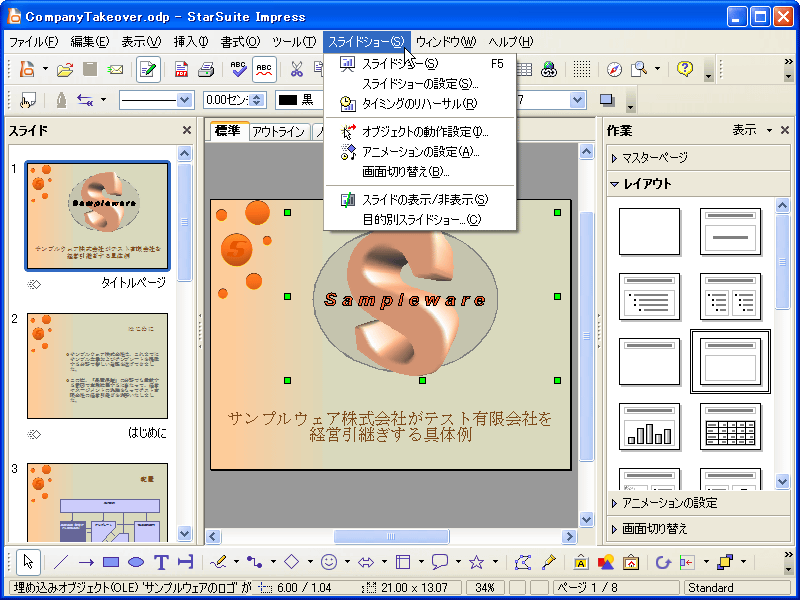
Task: Click the Zoom magnifier icon
Action: pyautogui.click(x=639, y=69)
